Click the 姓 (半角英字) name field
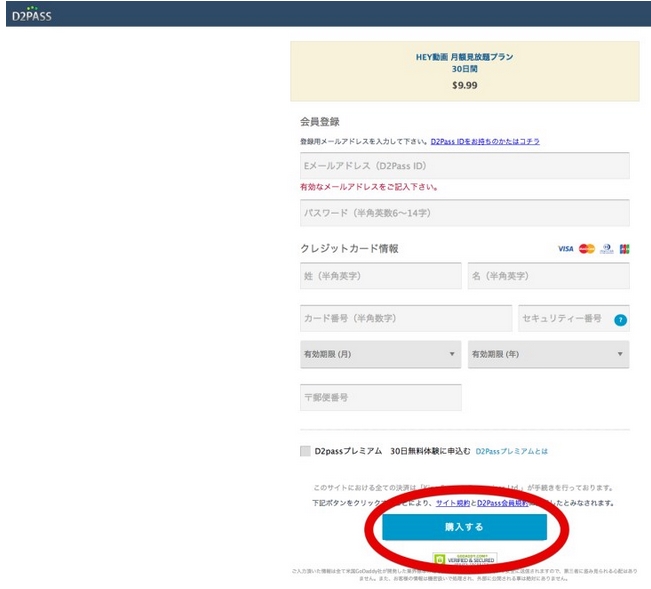Image resolution: width=651 pixels, height=589 pixels. pos(380,276)
